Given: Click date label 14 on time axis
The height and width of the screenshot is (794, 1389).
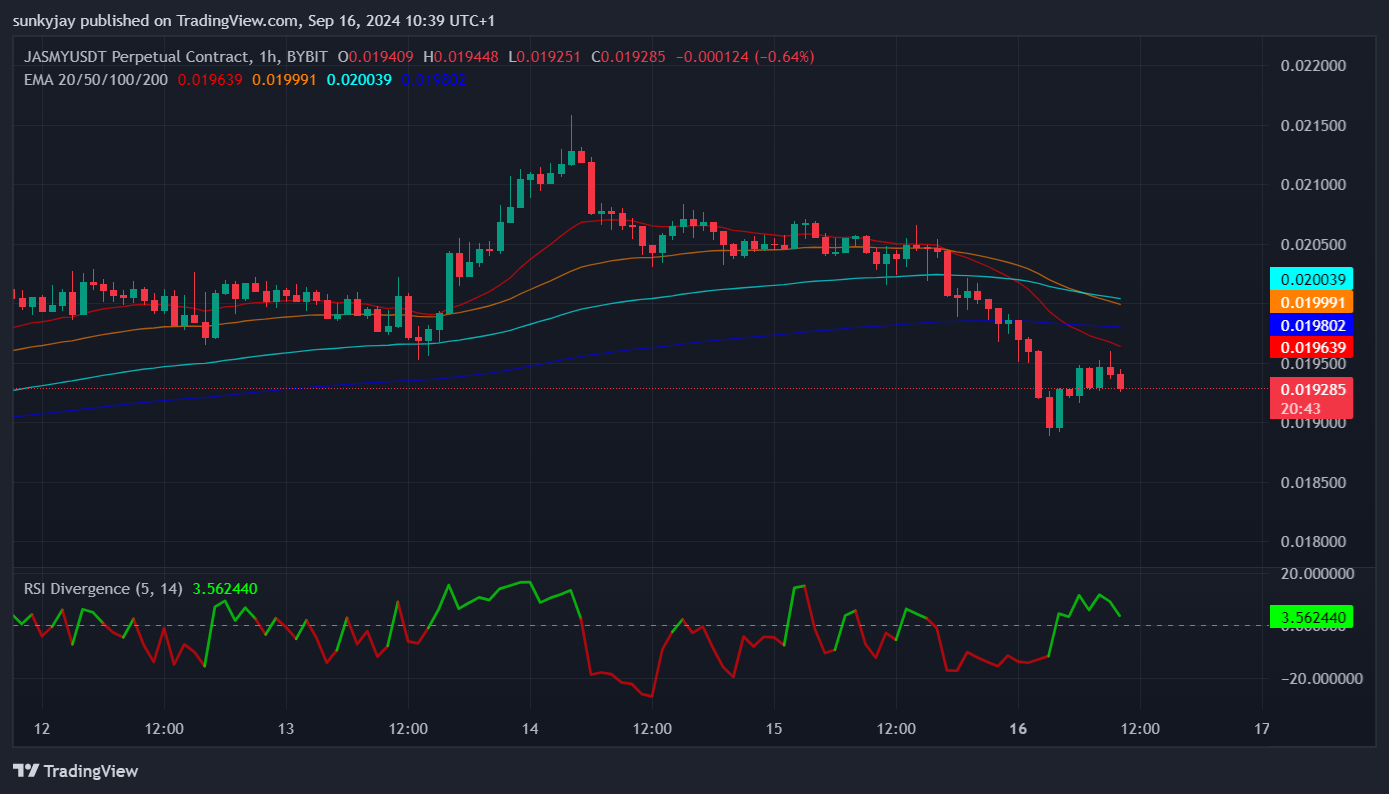Looking at the screenshot, I should [x=530, y=728].
